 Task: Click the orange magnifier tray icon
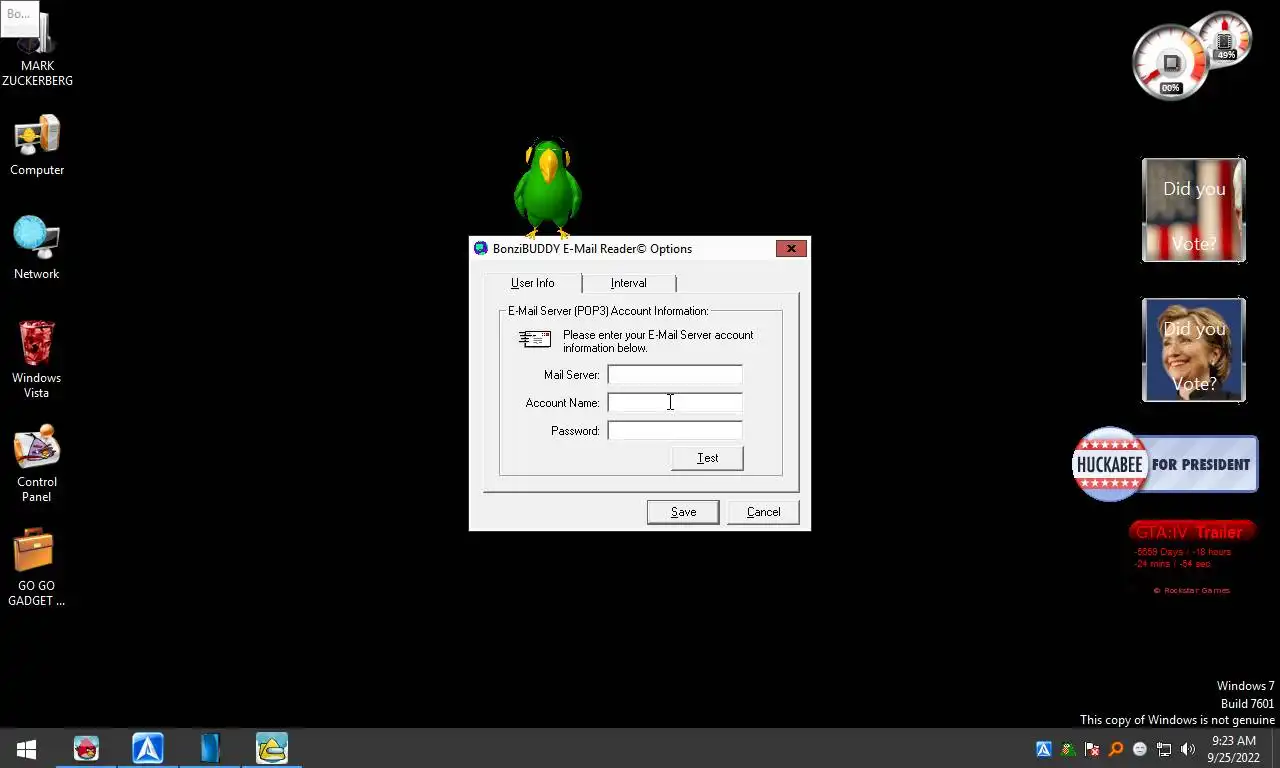click(1116, 749)
